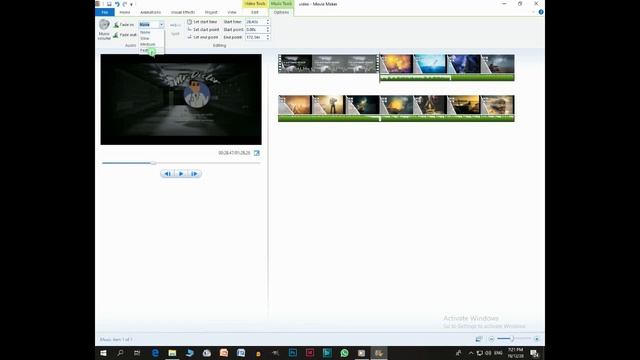This screenshot has height=360, width=640.
Task: Open the Windows Start menu
Action: pos(103,353)
